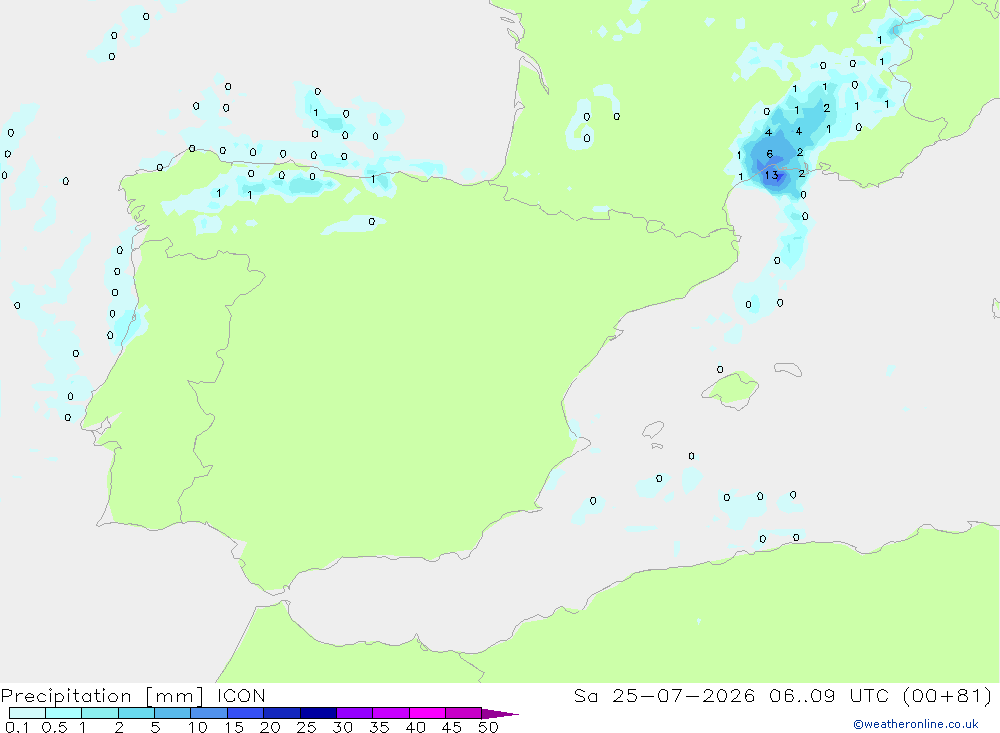Click the 'ICON' model name label
Screen dimensions: 1000x733
(x=241, y=696)
